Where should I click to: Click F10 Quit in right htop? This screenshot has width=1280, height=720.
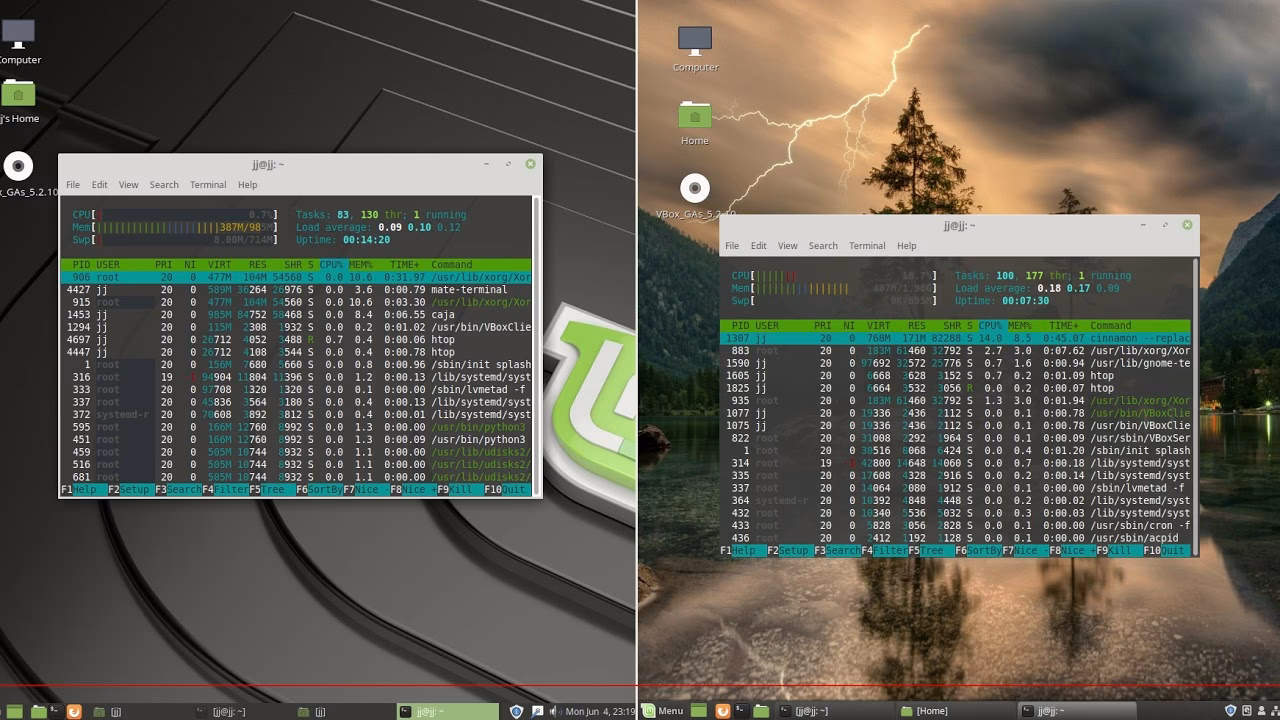[x=1166, y=551]
